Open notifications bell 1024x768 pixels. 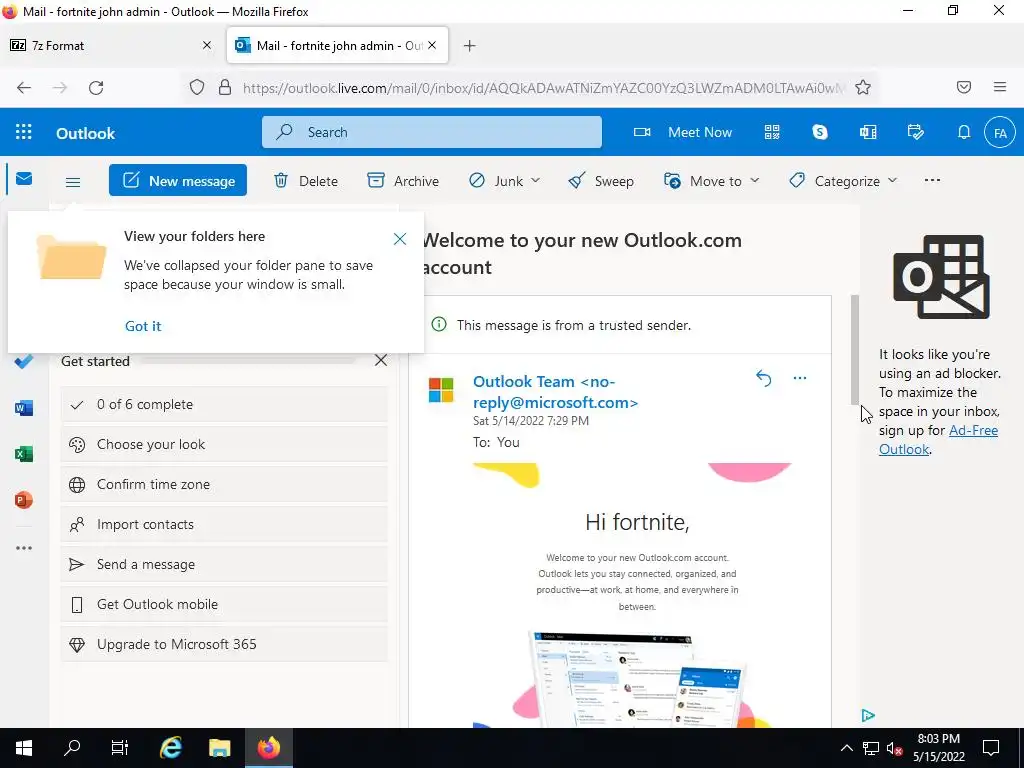click(963, 133)
